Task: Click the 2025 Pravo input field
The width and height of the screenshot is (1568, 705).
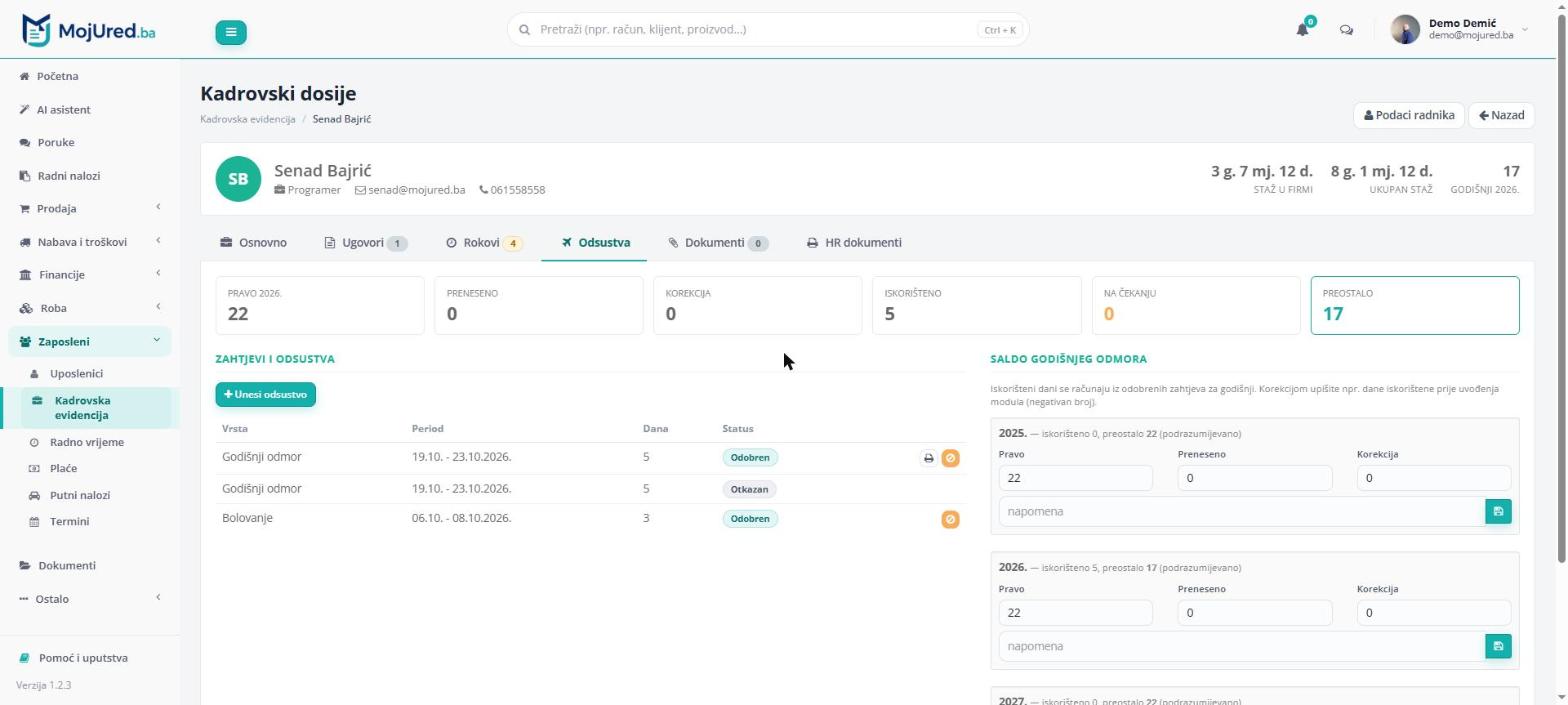Action: pos(1075,478)
